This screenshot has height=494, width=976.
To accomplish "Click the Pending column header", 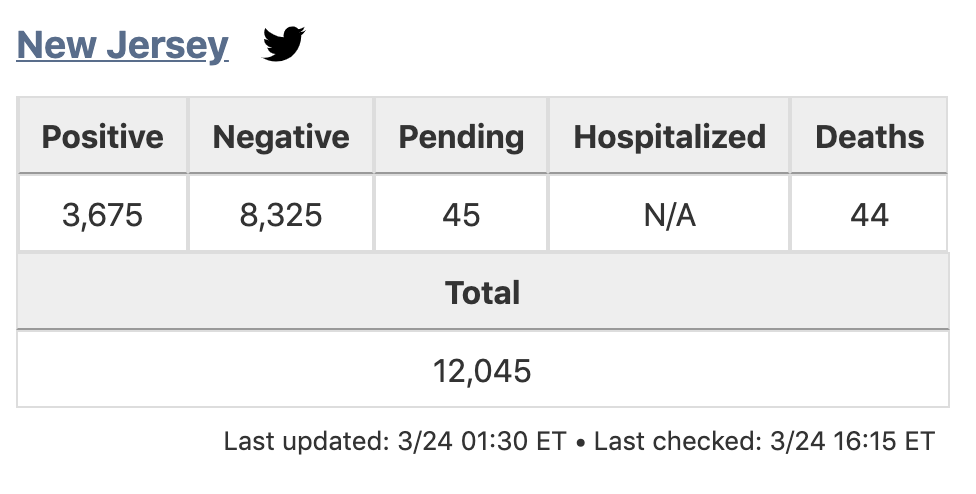I will [x=461, y=137].
